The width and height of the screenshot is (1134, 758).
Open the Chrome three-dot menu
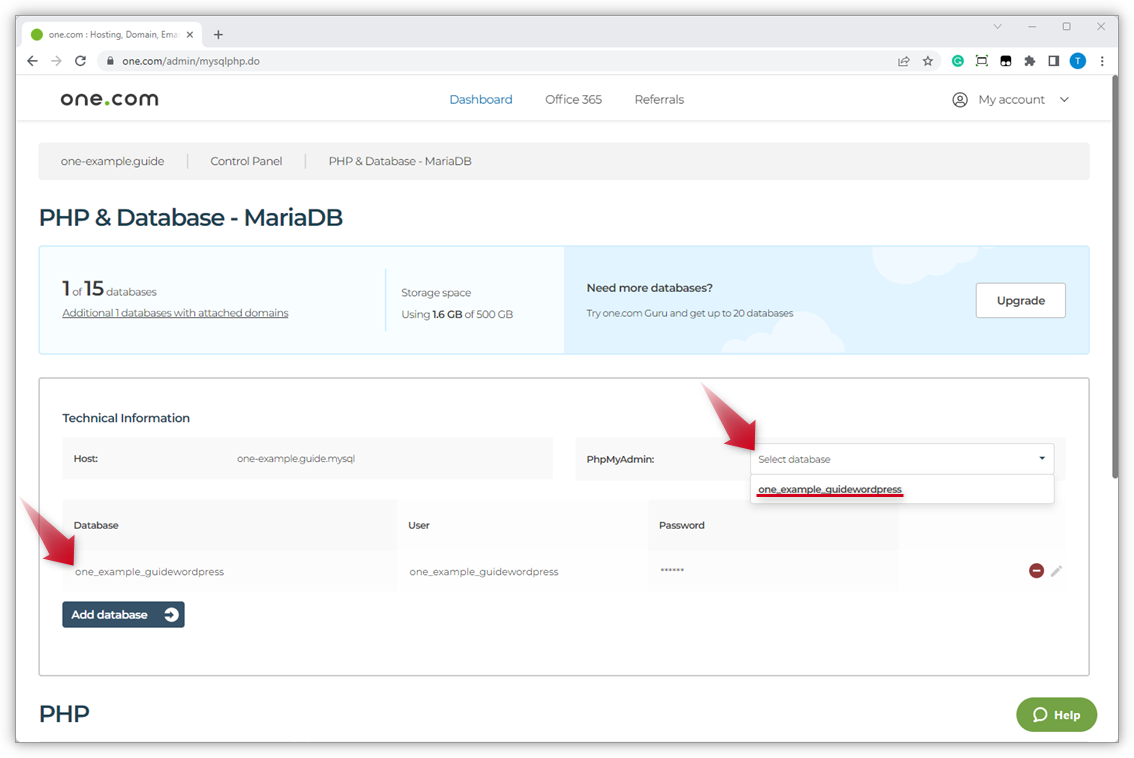point(1102,61)
